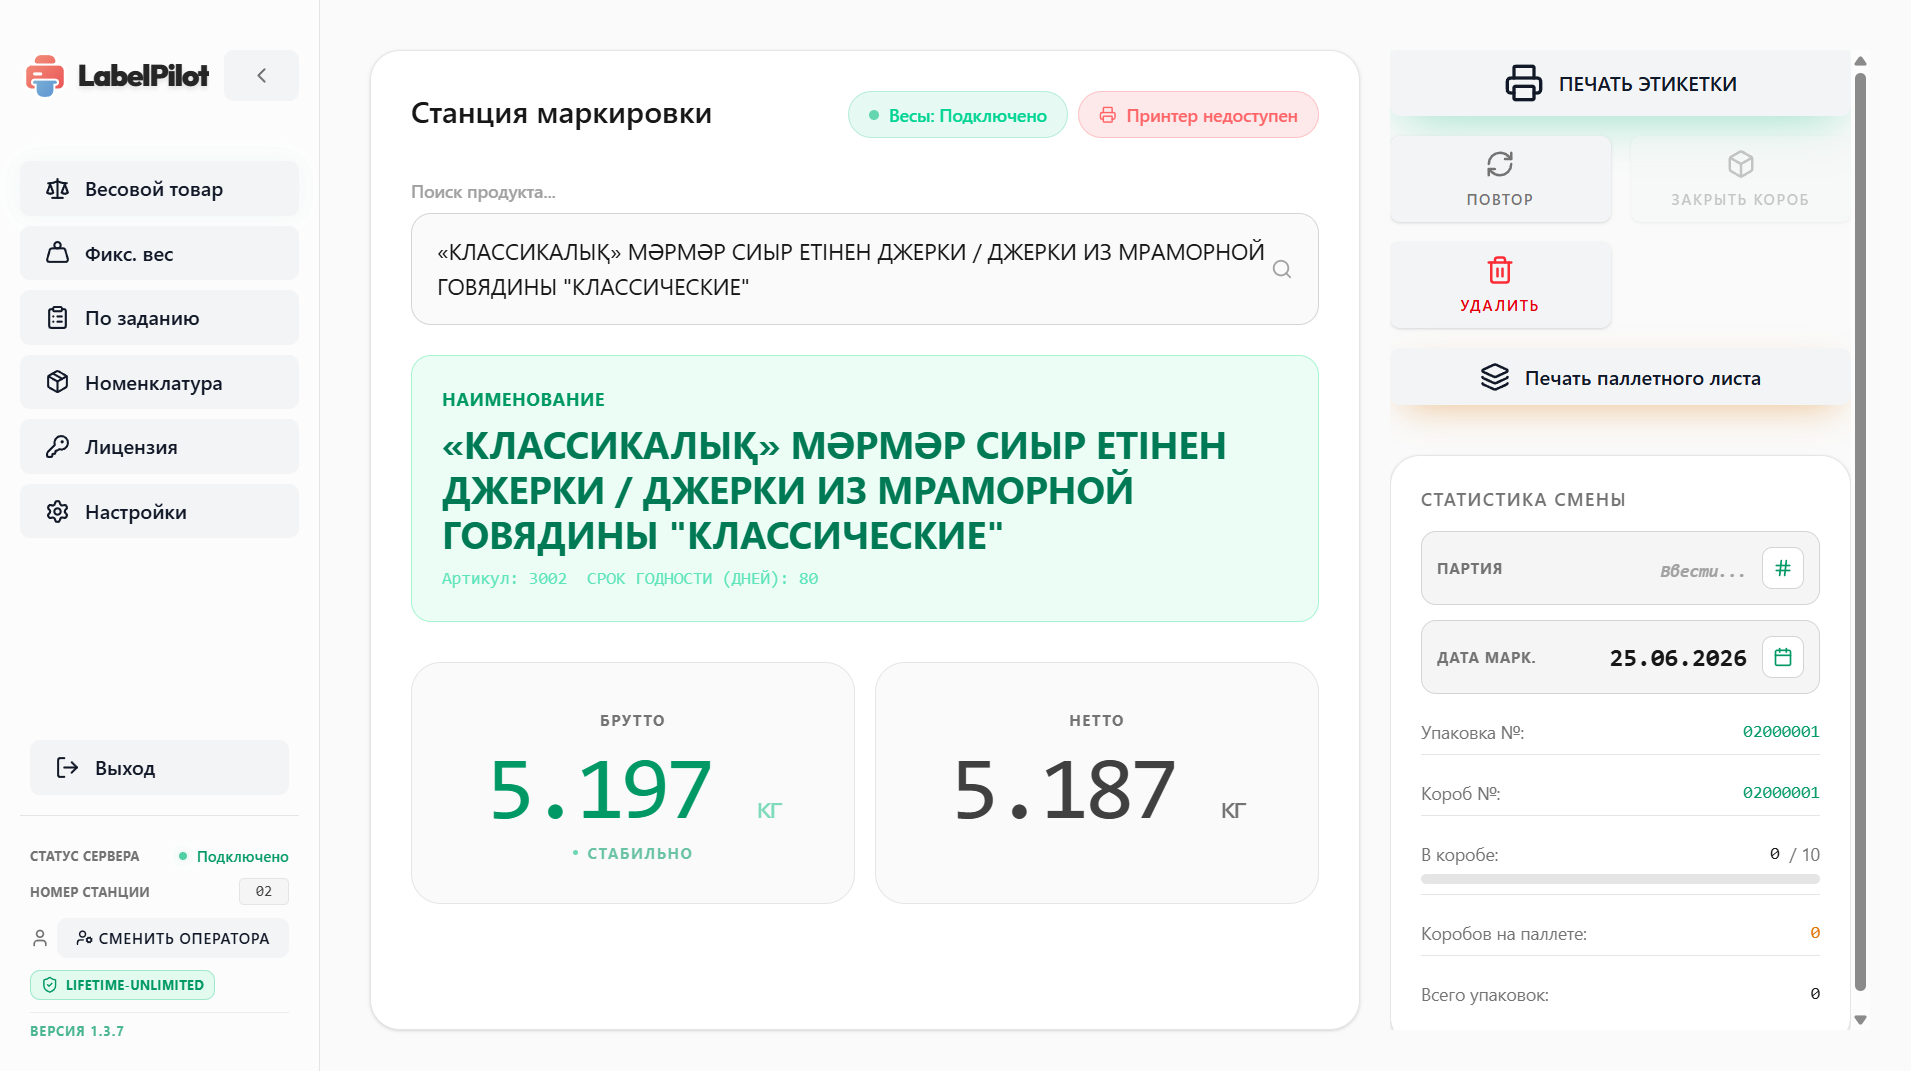Click the Партия input field

pos(1648,570)
